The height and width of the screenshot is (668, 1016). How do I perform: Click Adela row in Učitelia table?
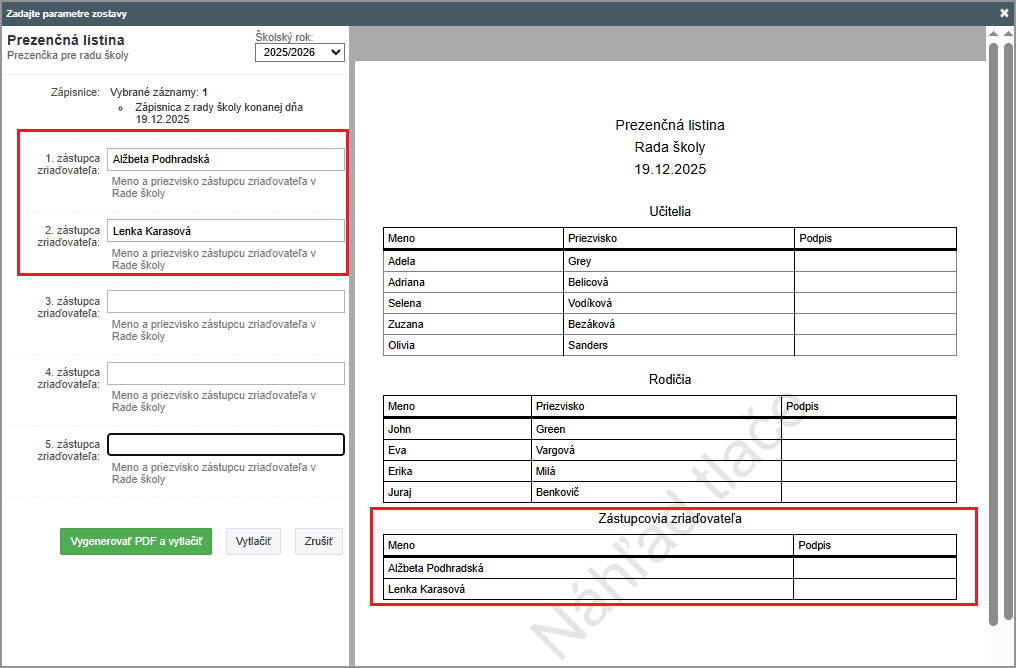(x=473, y=261)
